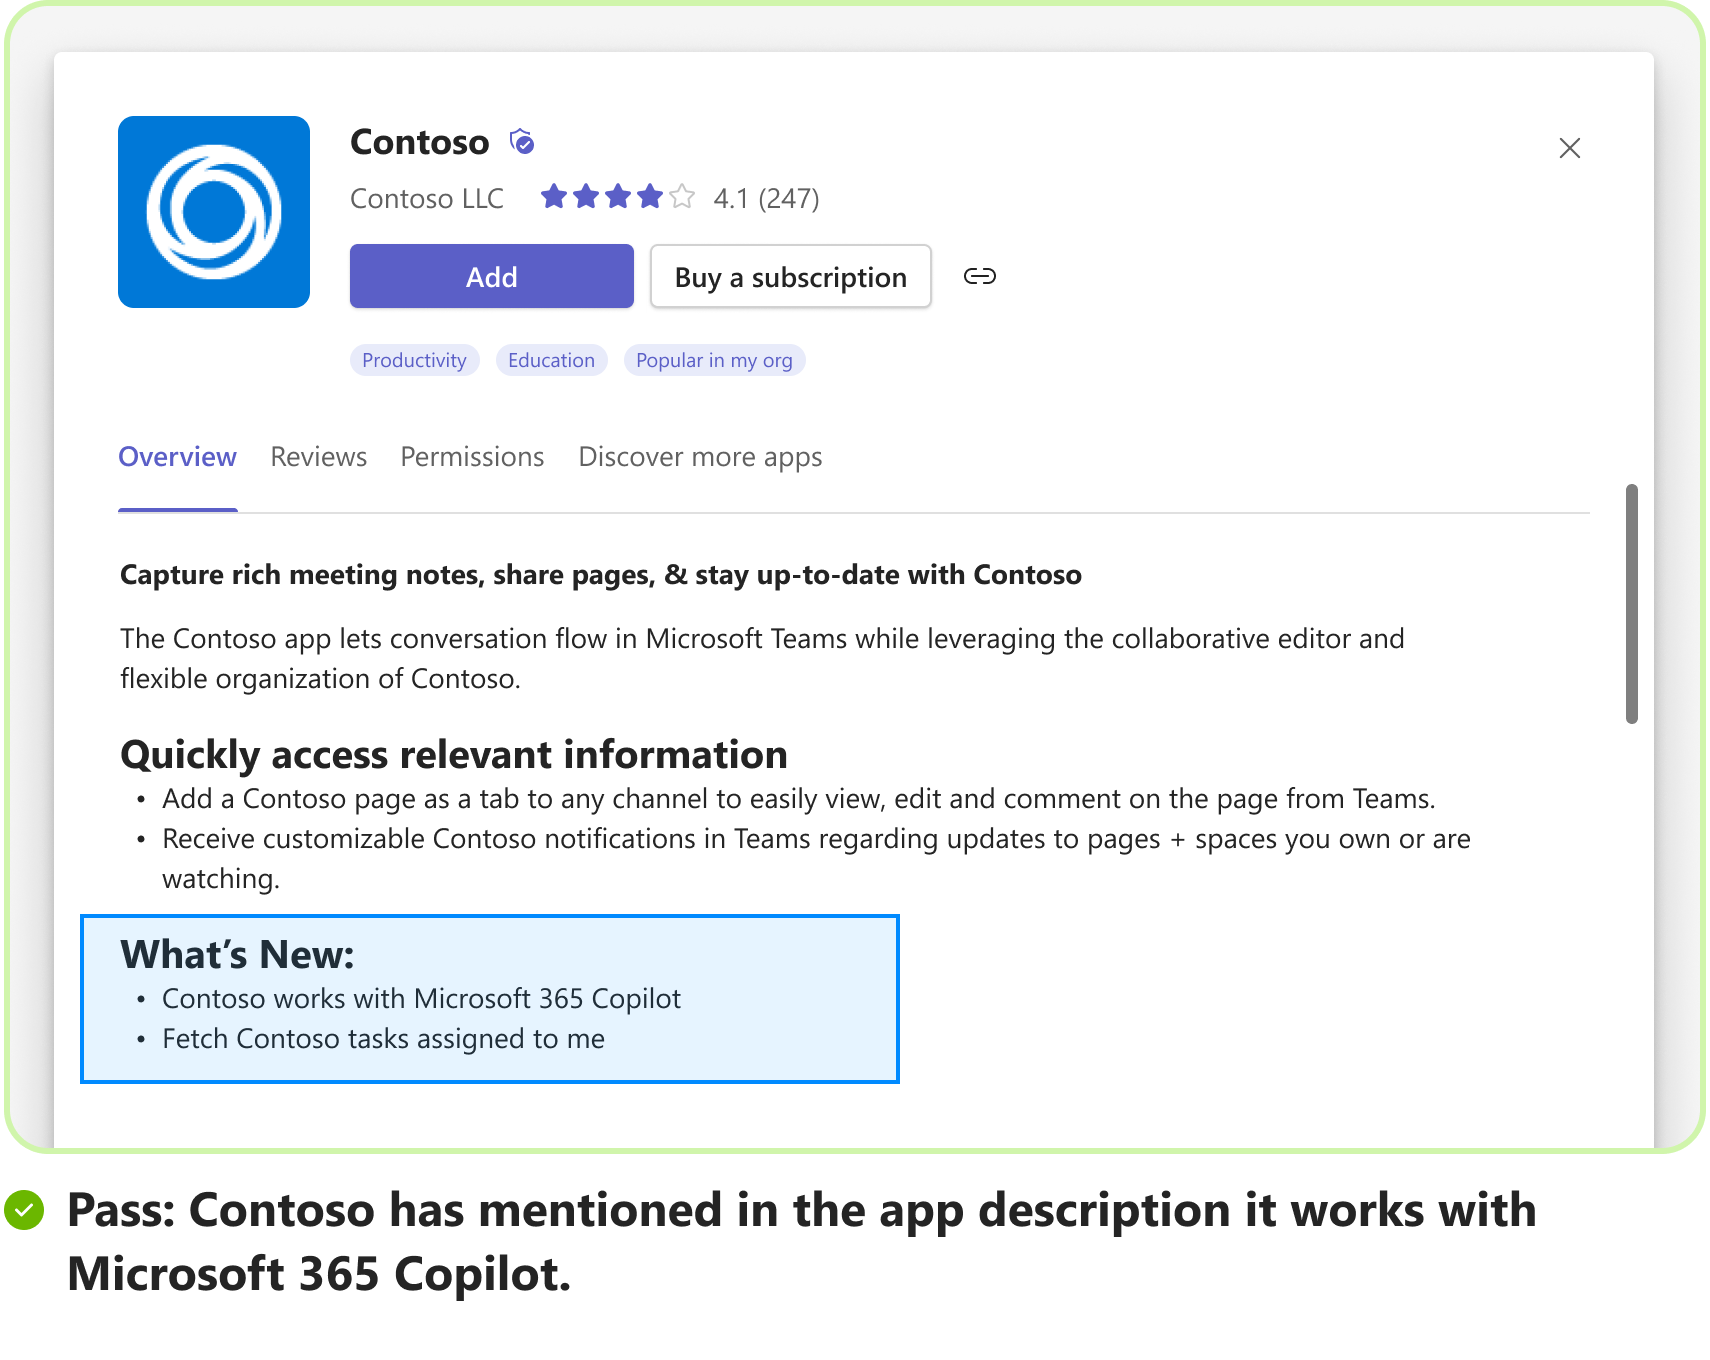Open the Permissions tab
Screen dimensions: 1710x1360
pos(471,457)
